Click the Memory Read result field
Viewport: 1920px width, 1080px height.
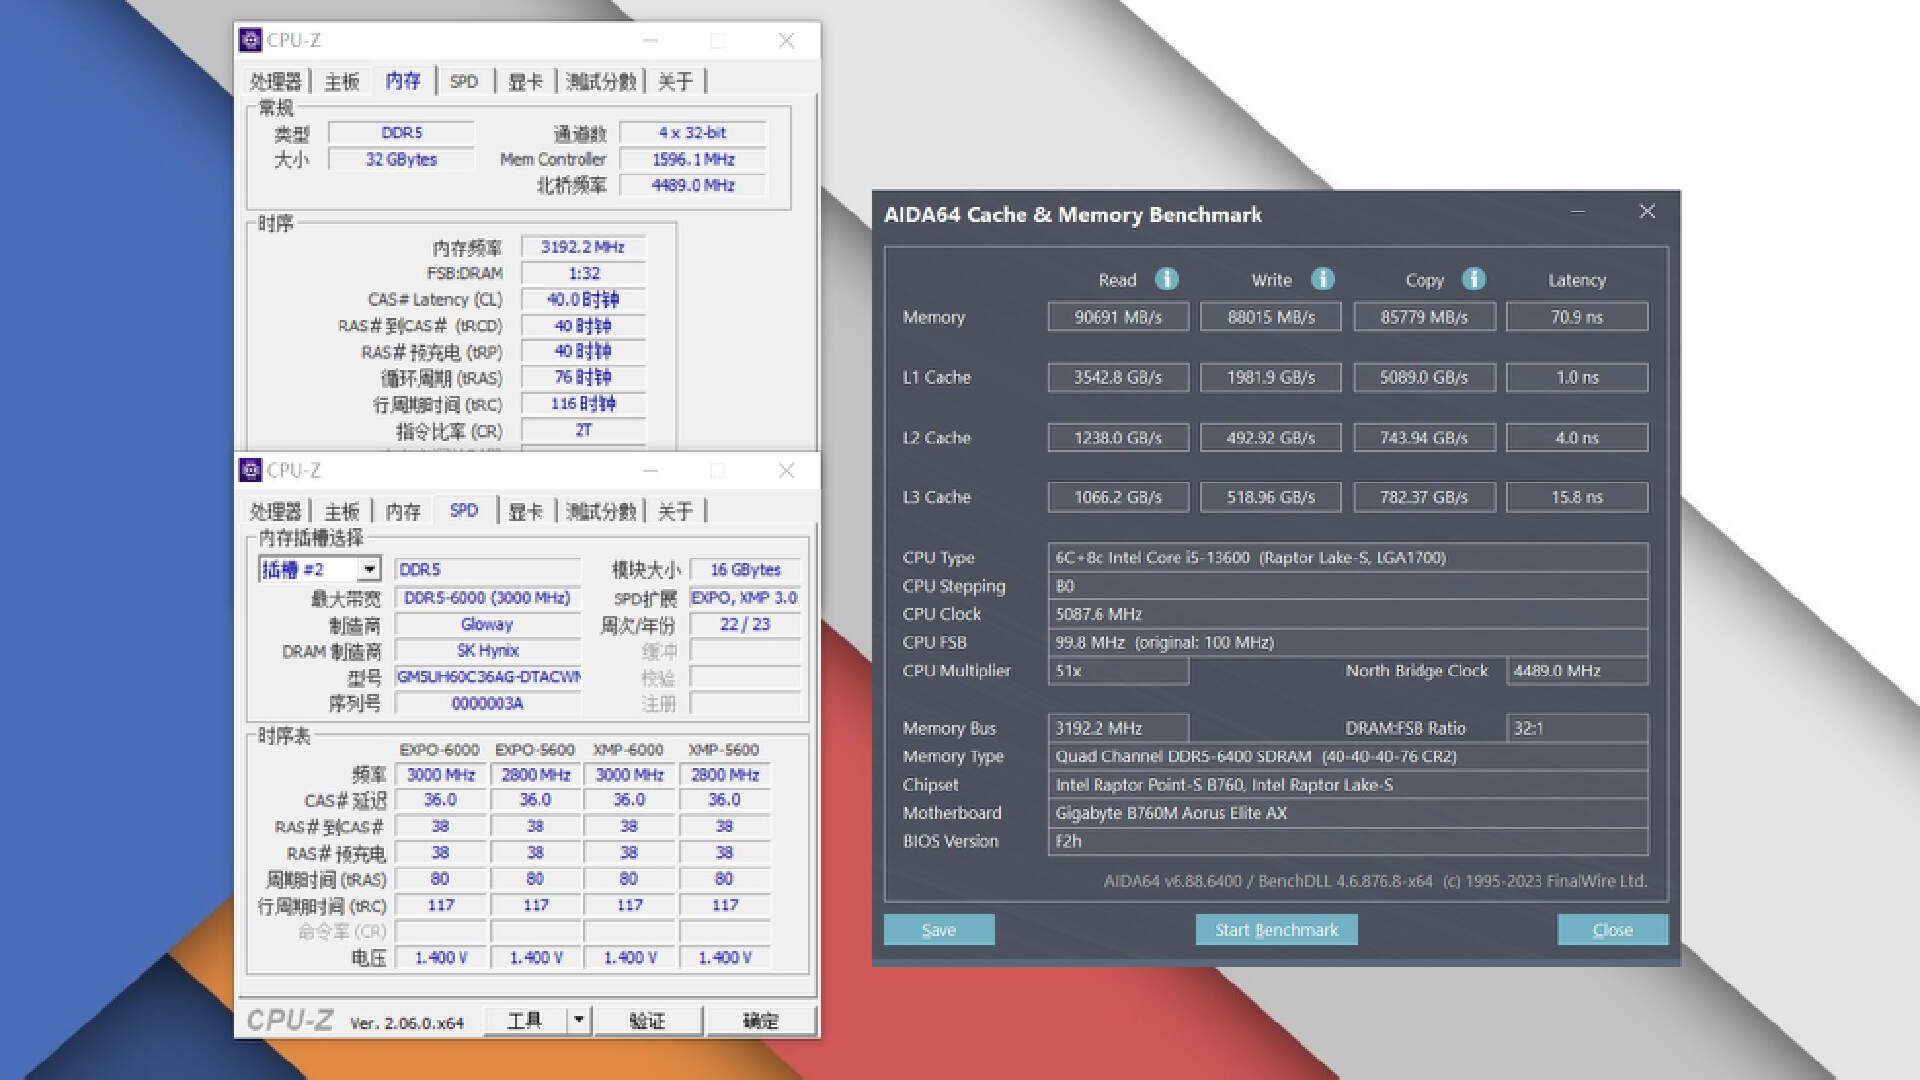pyautogui.click(x=1118, y=317)
